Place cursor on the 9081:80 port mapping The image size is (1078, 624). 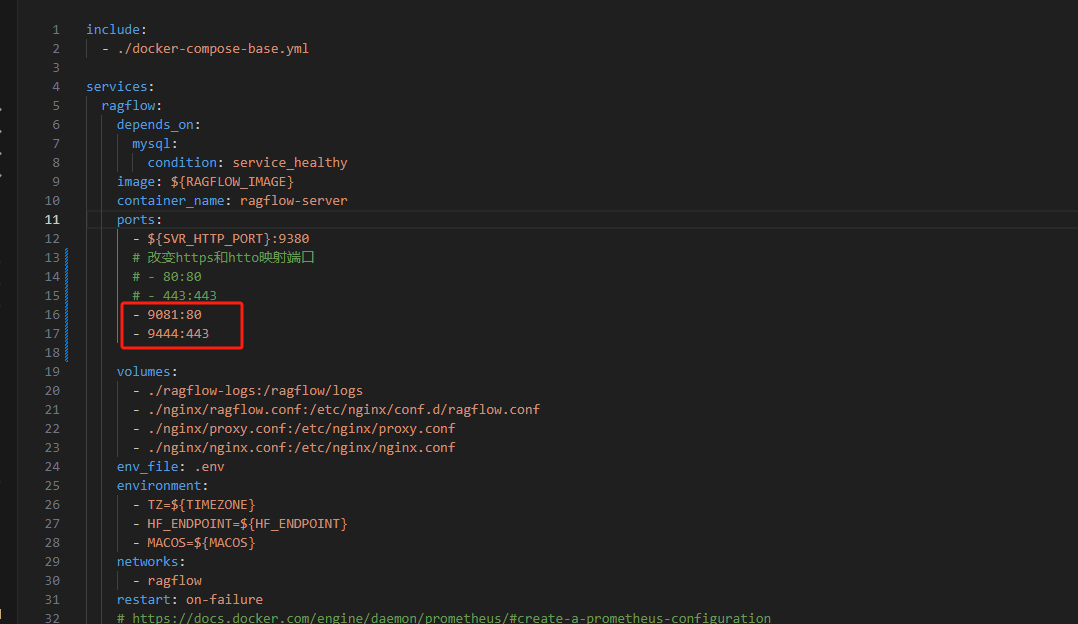click(x=174, y=314)
